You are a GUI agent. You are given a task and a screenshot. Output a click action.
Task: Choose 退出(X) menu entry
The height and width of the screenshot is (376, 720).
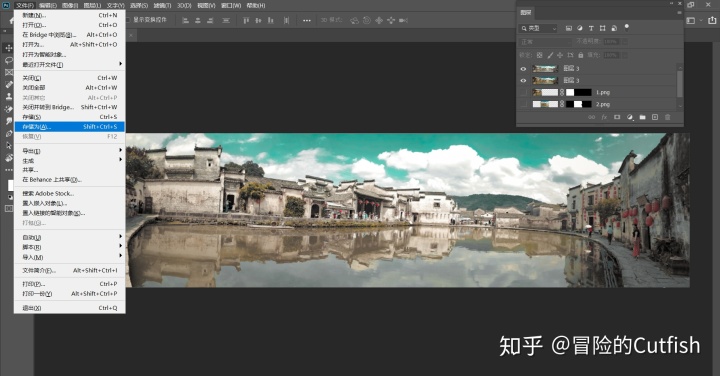(69, 308)
